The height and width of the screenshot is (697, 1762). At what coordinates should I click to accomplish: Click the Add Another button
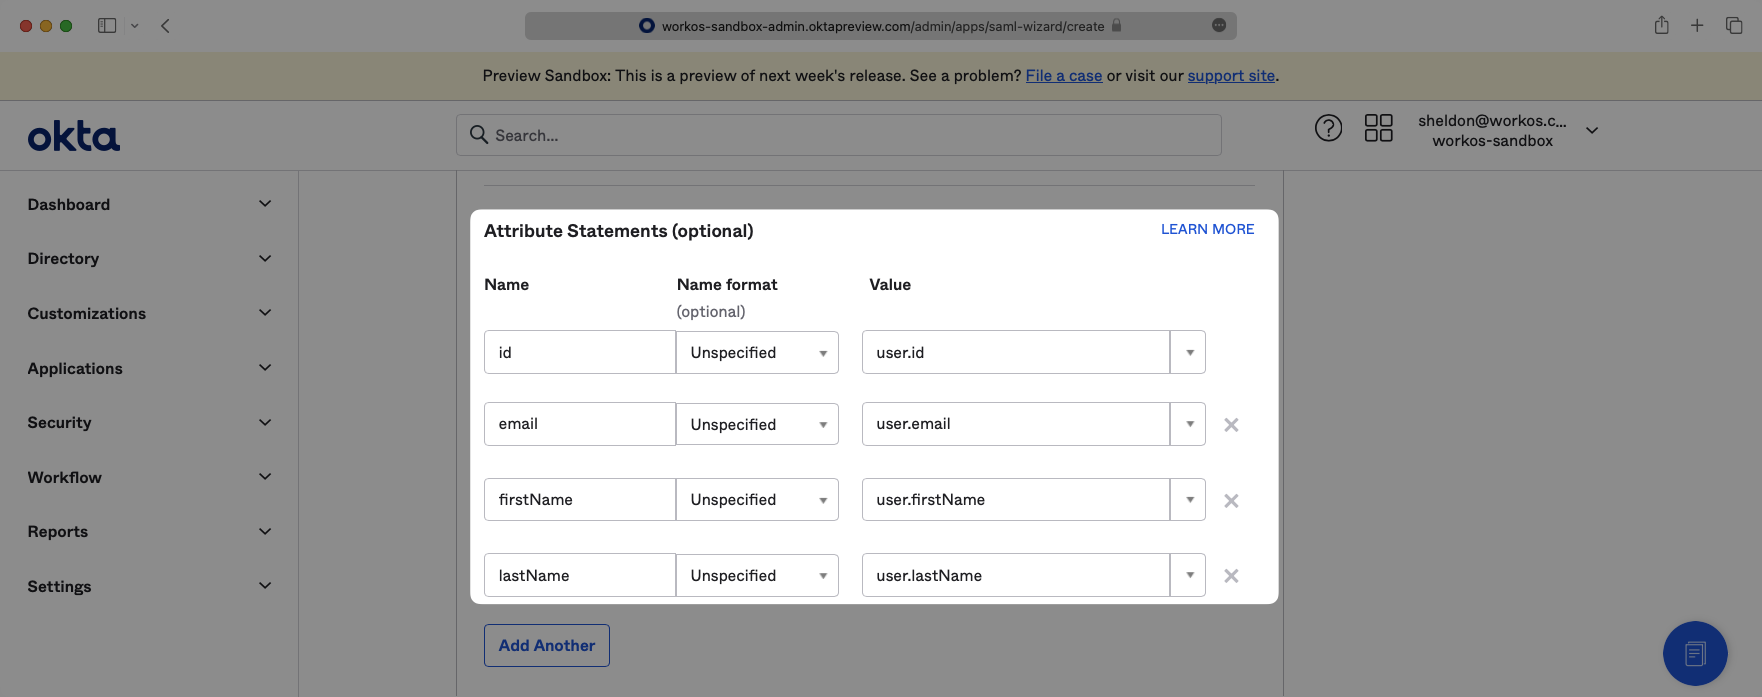tap(547, 646)
